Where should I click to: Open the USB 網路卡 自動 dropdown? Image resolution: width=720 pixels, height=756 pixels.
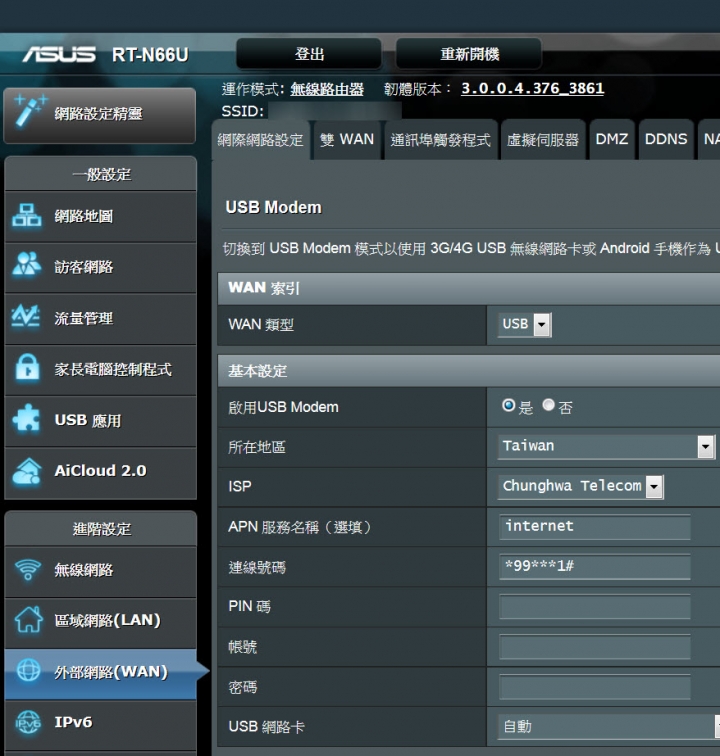(609, 726)
